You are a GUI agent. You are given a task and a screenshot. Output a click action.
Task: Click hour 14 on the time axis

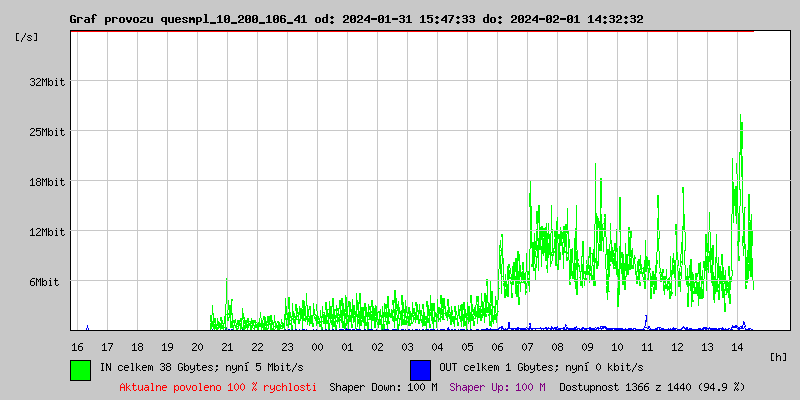[737, 346]
